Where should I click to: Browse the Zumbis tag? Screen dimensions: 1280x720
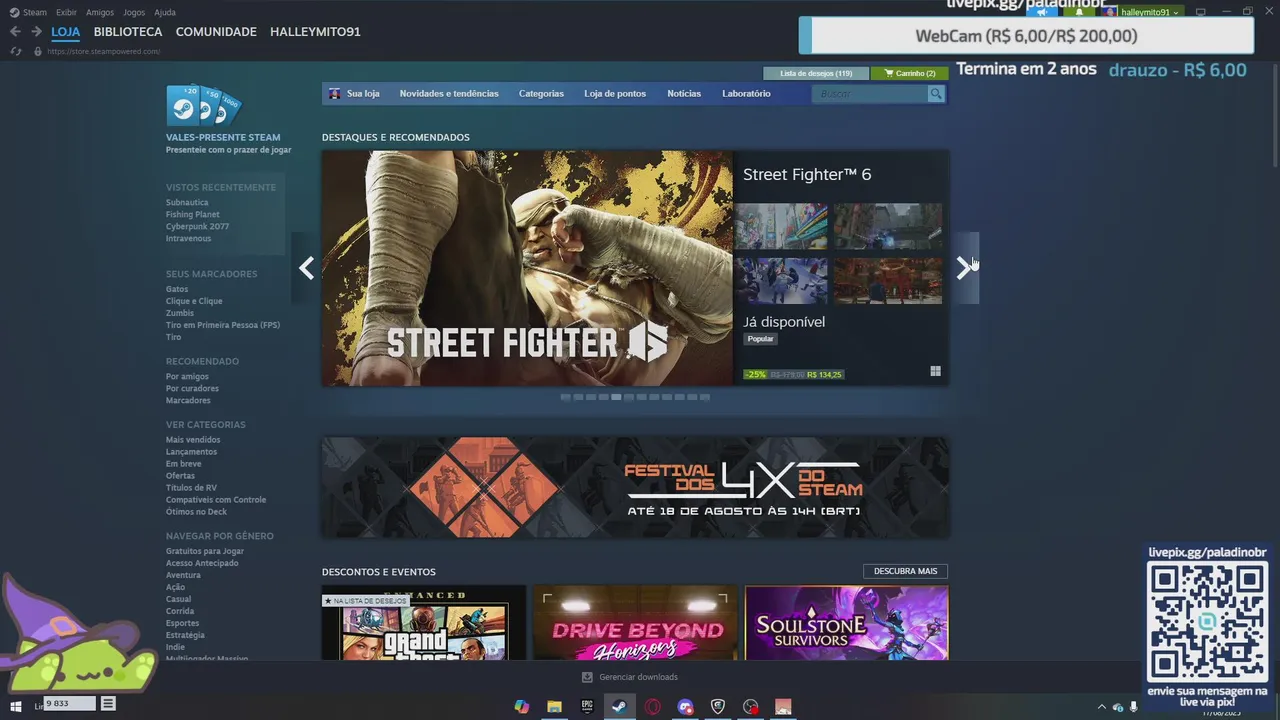coord(180,313)
